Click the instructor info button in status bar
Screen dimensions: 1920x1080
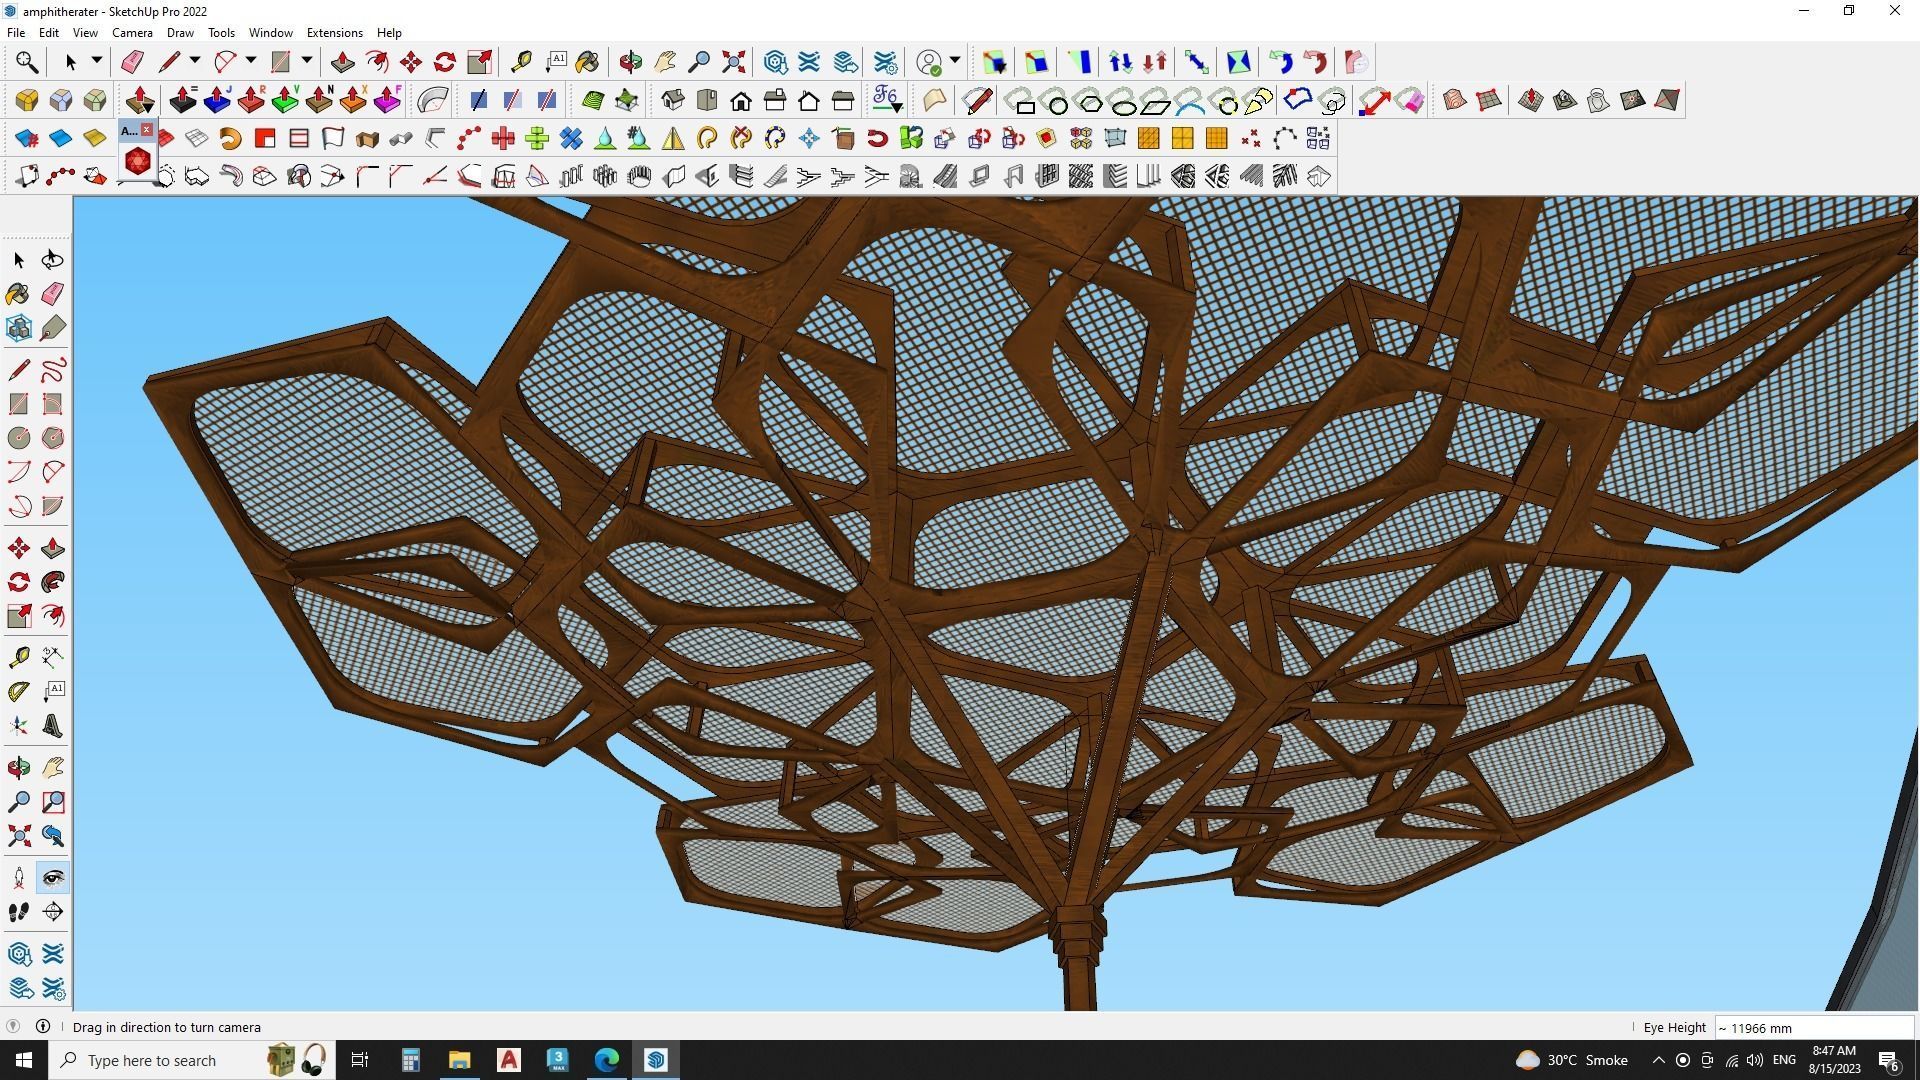(43, 1027)
